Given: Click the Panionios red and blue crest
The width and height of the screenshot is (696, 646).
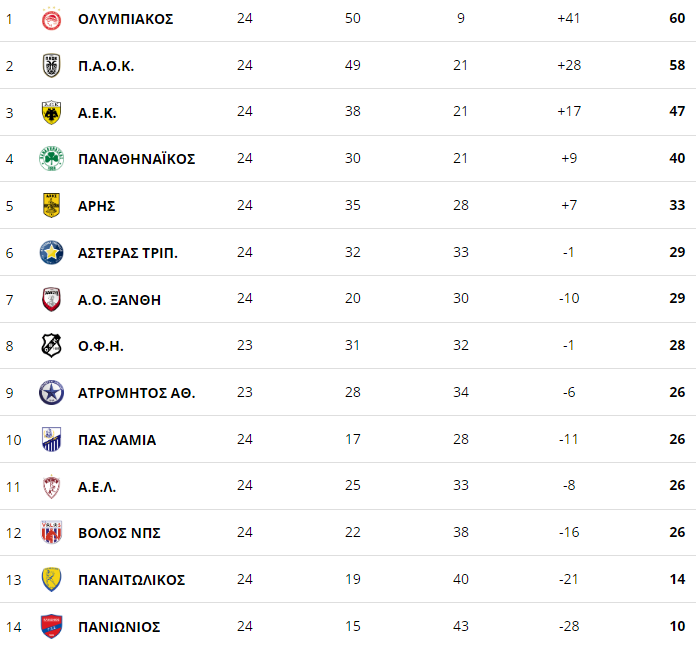Looking at the screenshot, I should (x=51, y=626).
